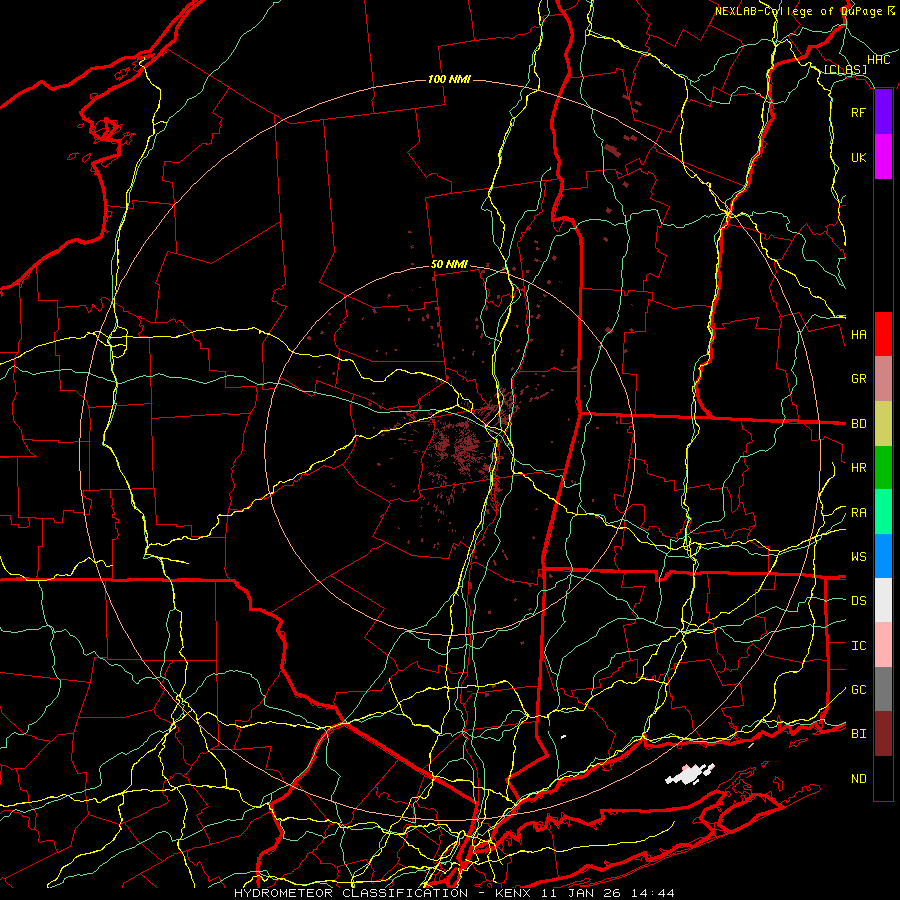Click the white DS legend swatch
The height and width of the screenshot is (900, 900).
(883, 600)
